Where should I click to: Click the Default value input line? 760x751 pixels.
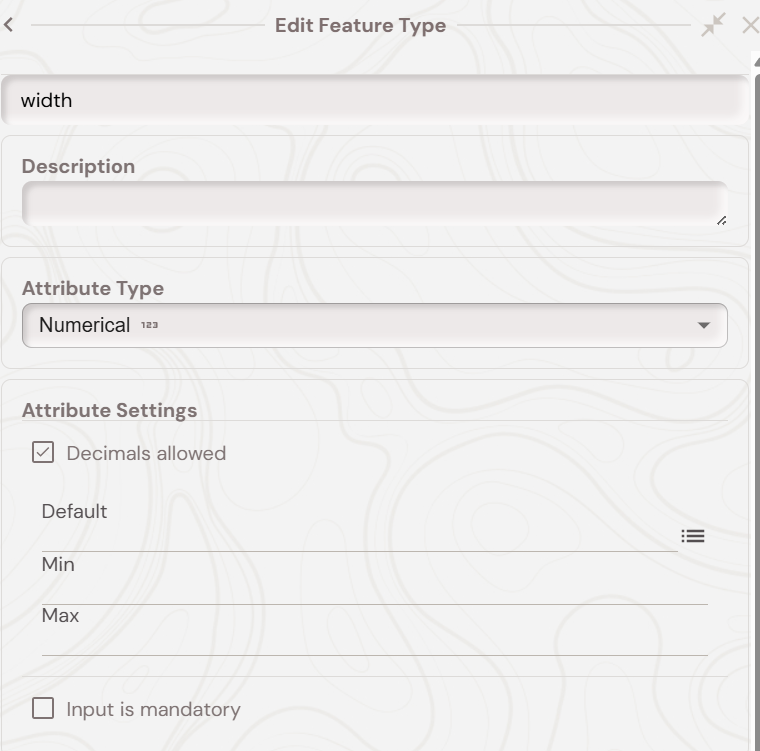(x=358, y=538)
